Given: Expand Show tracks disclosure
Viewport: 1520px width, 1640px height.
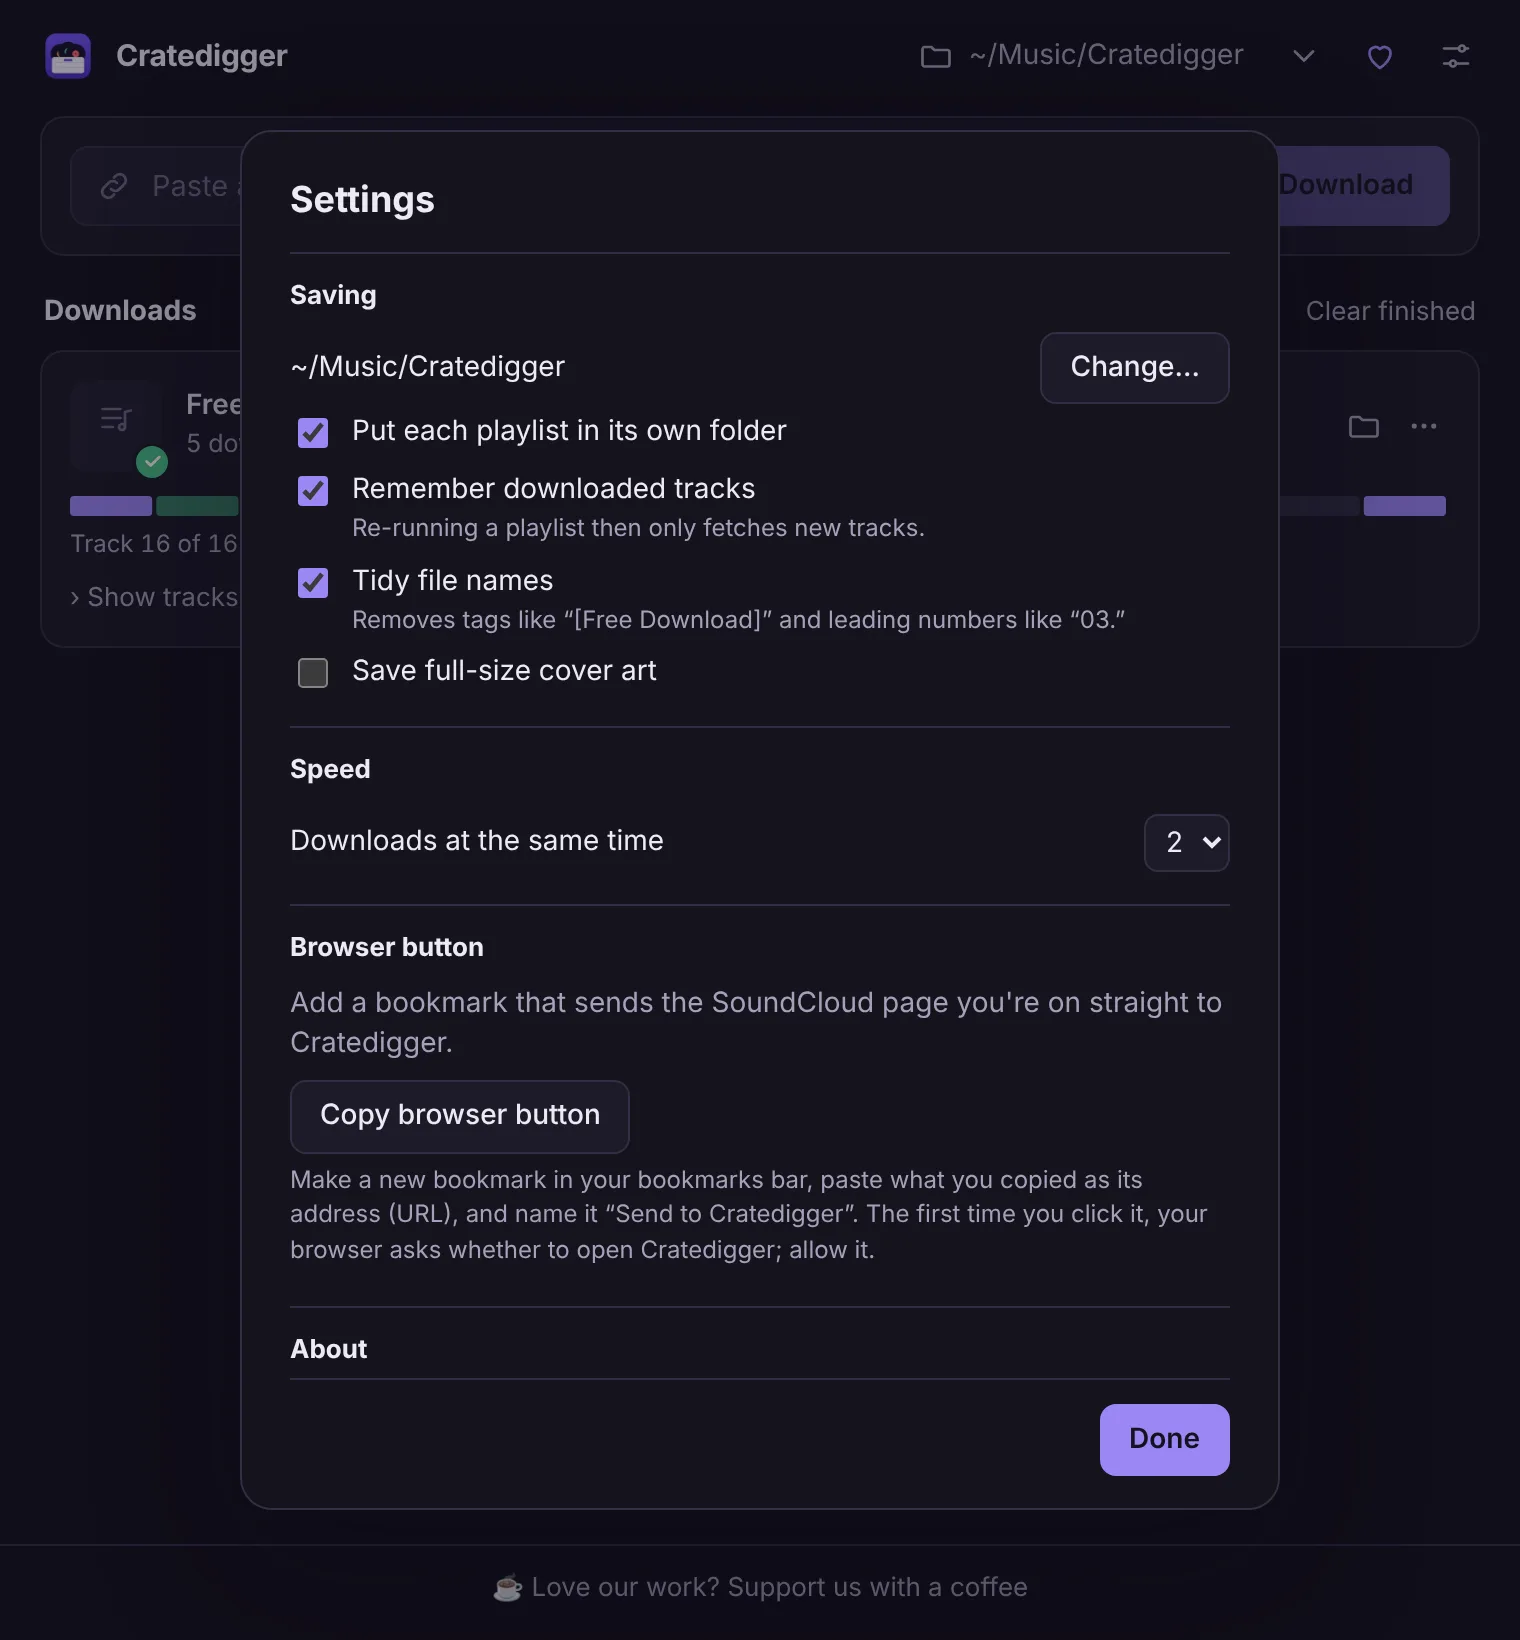Looking at the screenshot, I should [154, 597].
